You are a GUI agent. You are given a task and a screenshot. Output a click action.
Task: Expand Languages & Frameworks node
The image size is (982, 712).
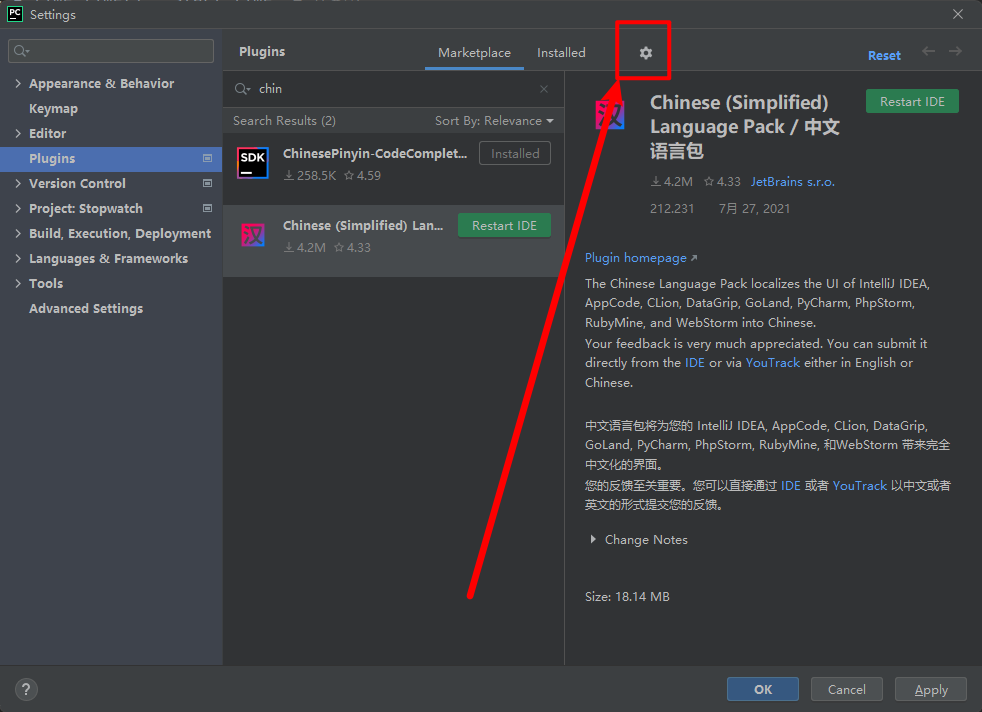point(18,259)
